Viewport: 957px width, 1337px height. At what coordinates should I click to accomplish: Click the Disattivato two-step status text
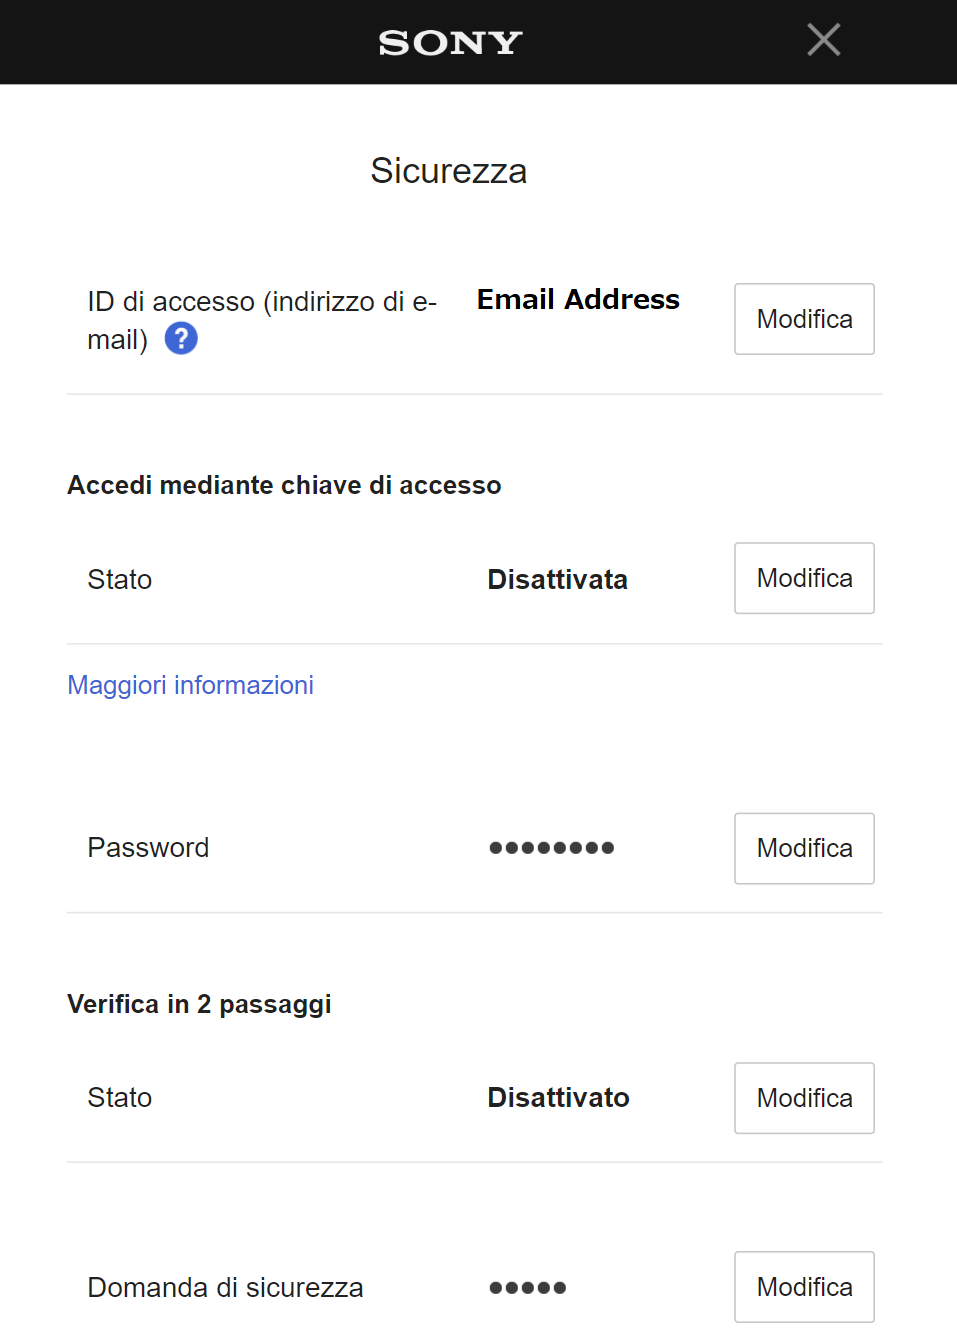pyautogui.click(x=558, y=1098)
